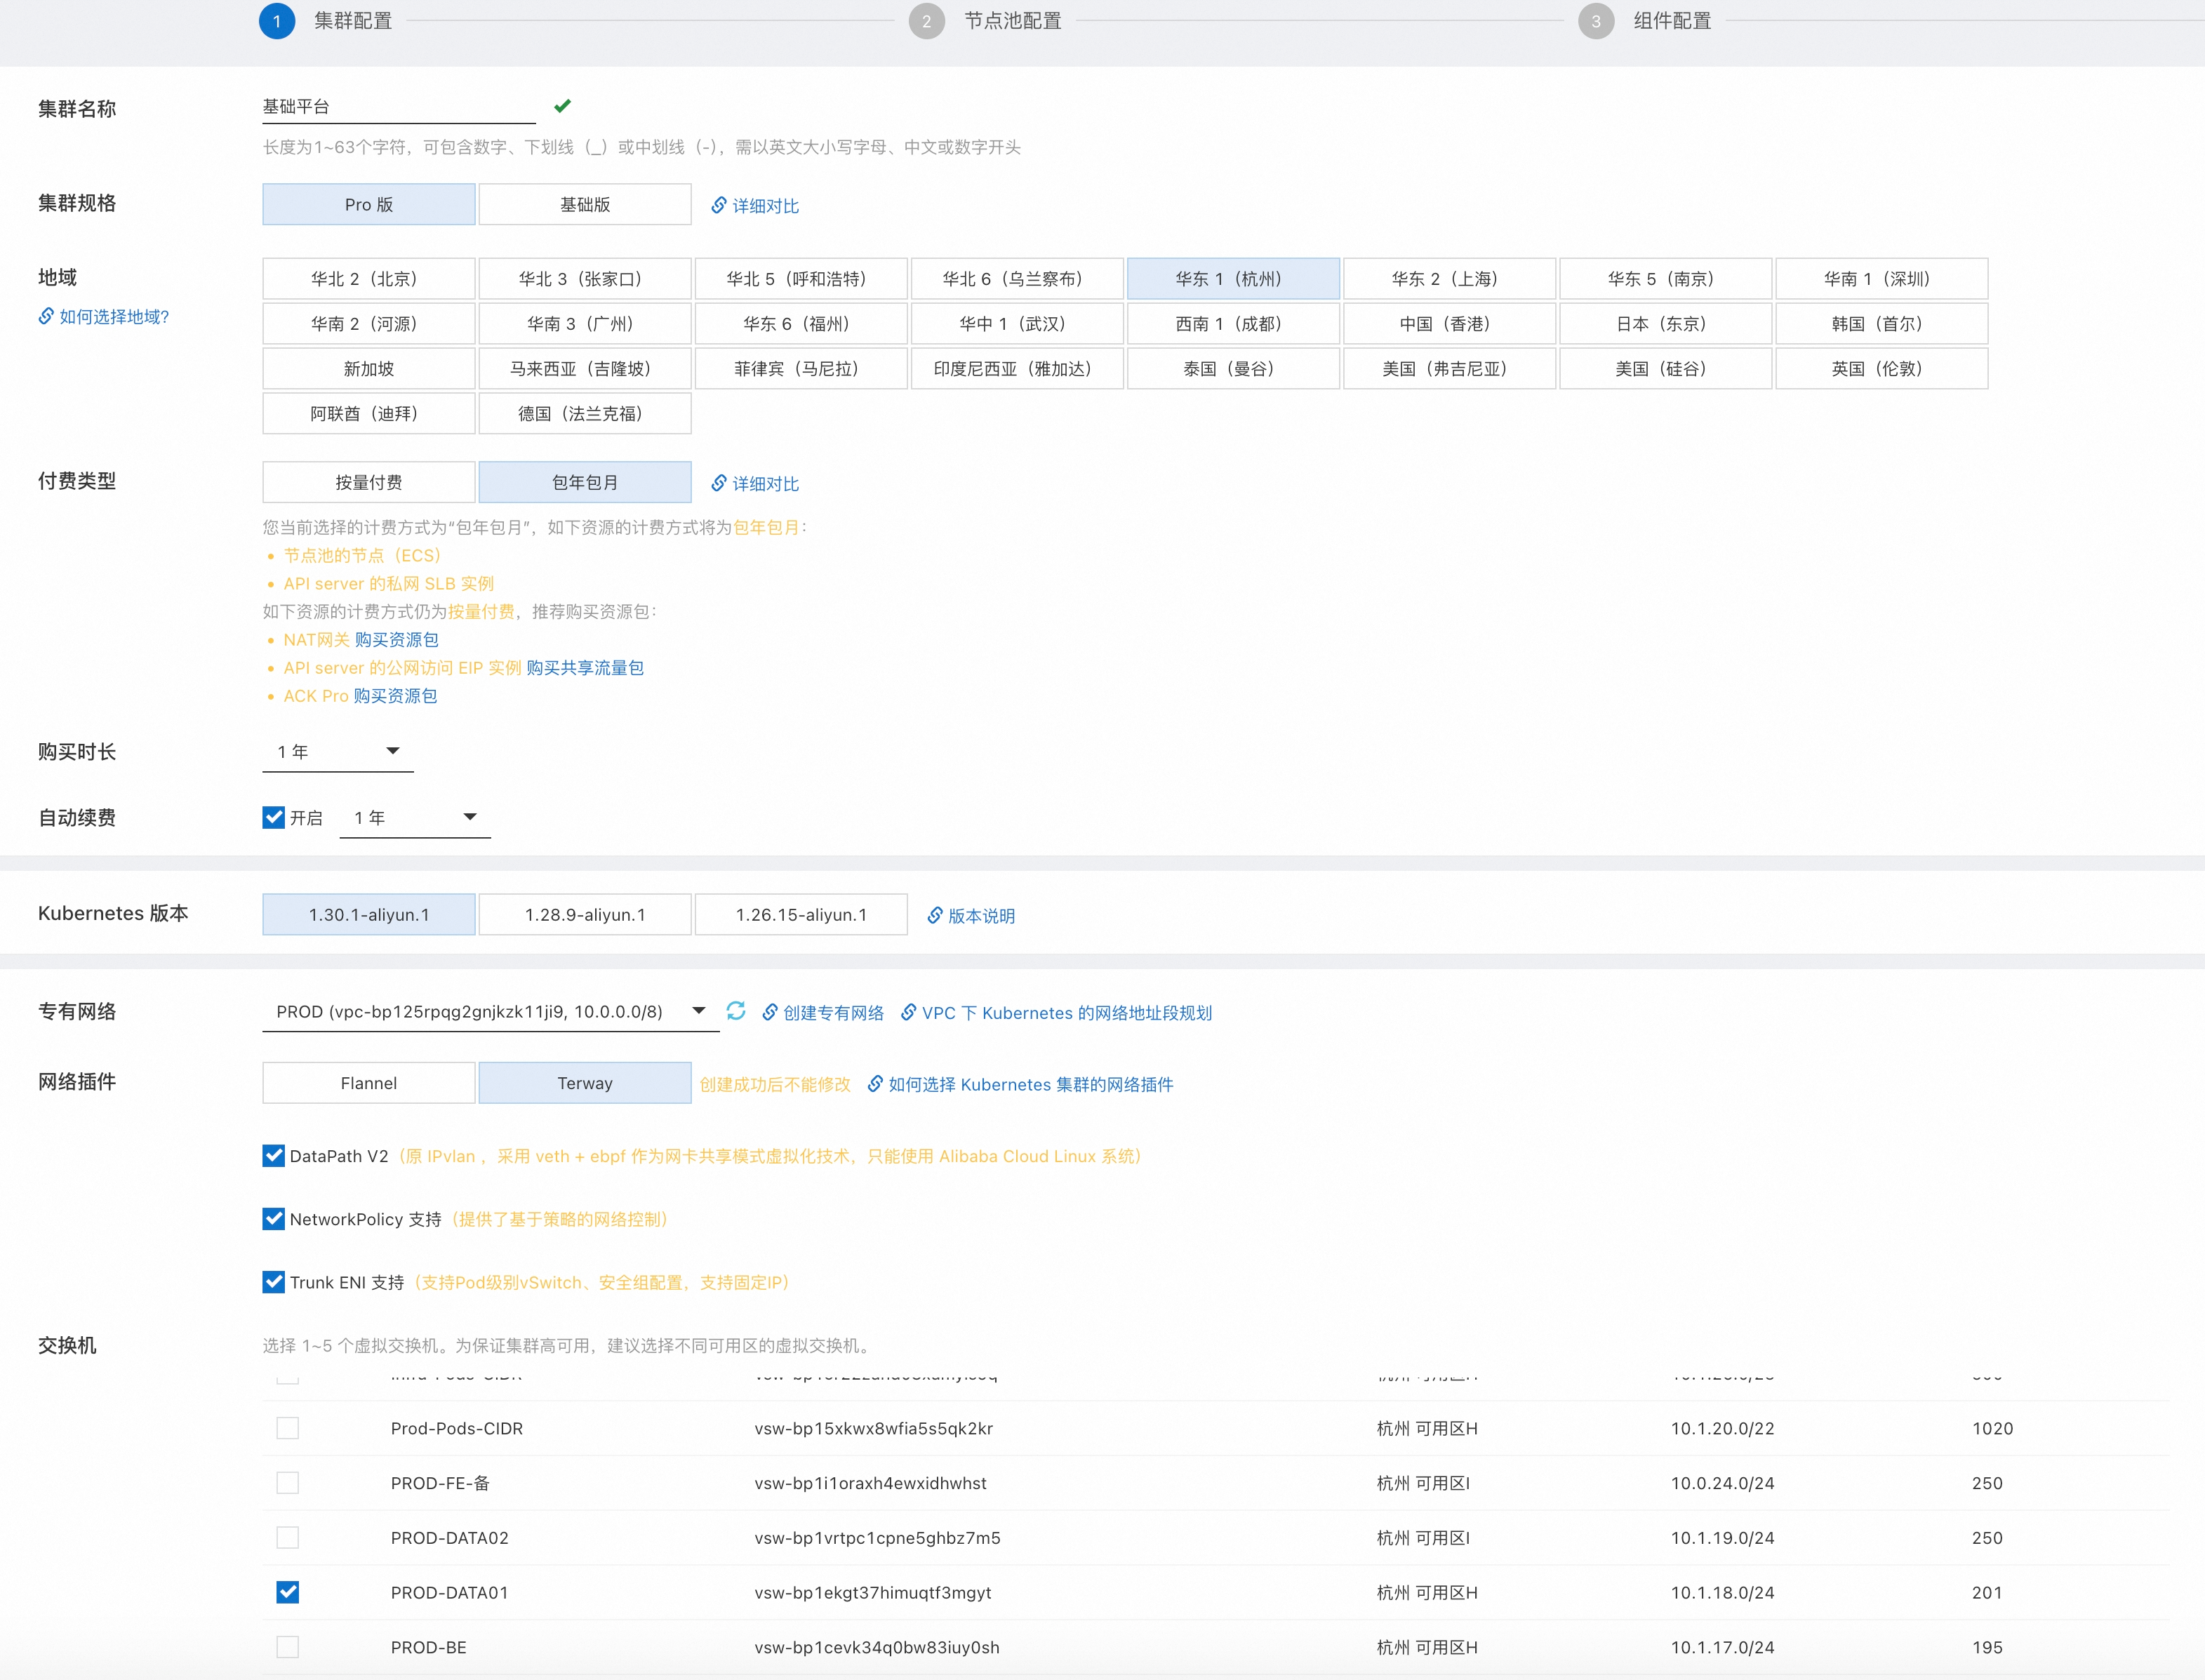This screenshot has height=1680, width=2205.
Task: Open 详细对比 link next to 集群规格
Action: (755, 206)
